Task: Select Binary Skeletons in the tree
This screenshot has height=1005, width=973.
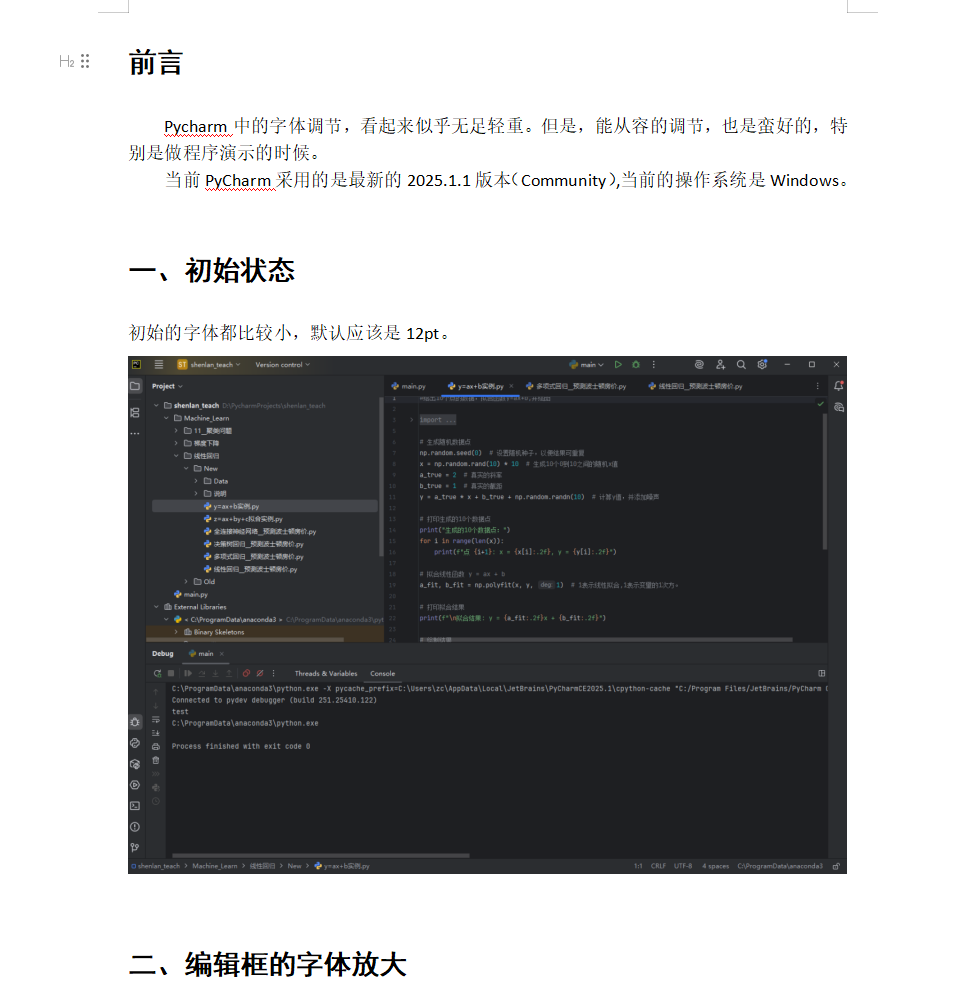Action: [214, 632]
